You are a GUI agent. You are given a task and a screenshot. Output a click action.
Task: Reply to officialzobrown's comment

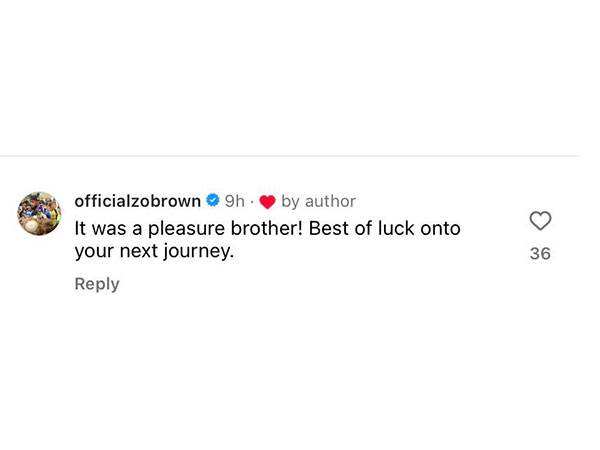tap(97, 284)
